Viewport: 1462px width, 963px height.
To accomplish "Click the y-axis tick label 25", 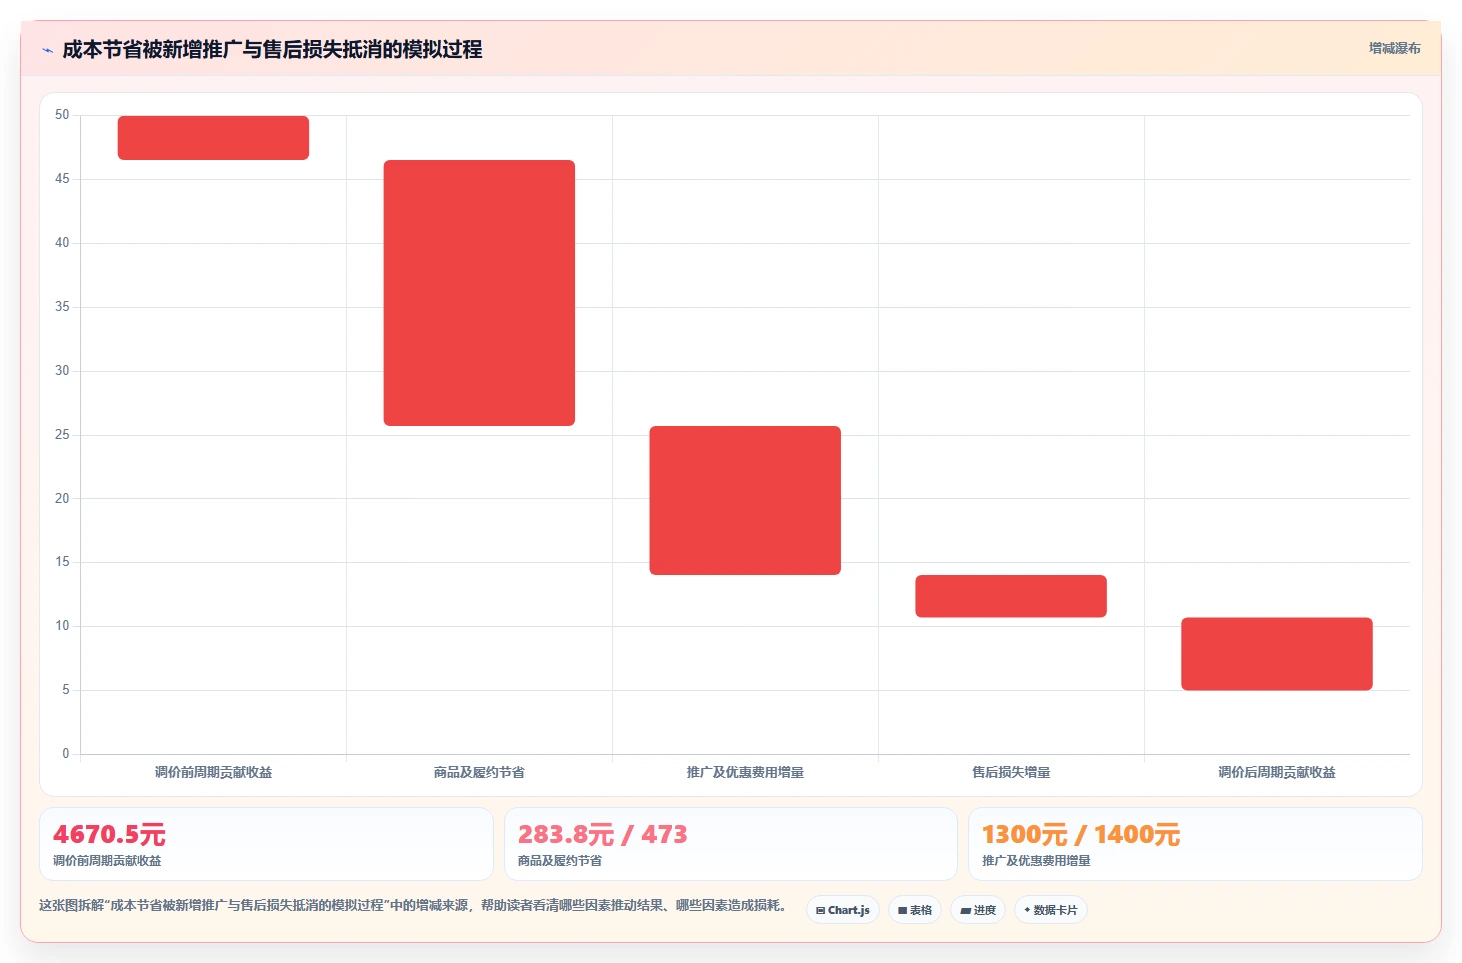I will point(62,435).
